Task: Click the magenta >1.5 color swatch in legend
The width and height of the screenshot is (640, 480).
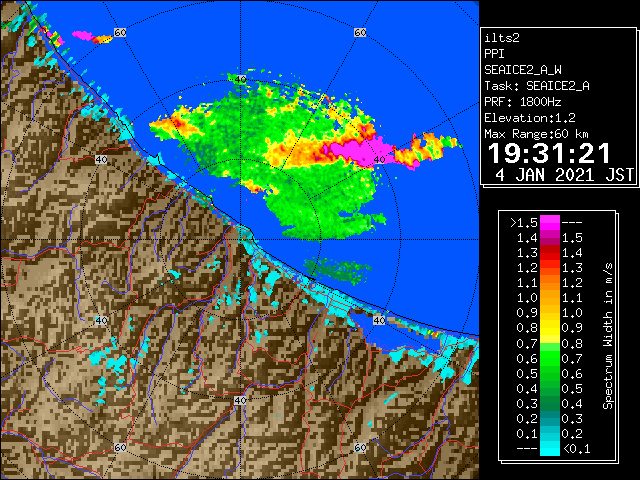Action: click(549, 222)
